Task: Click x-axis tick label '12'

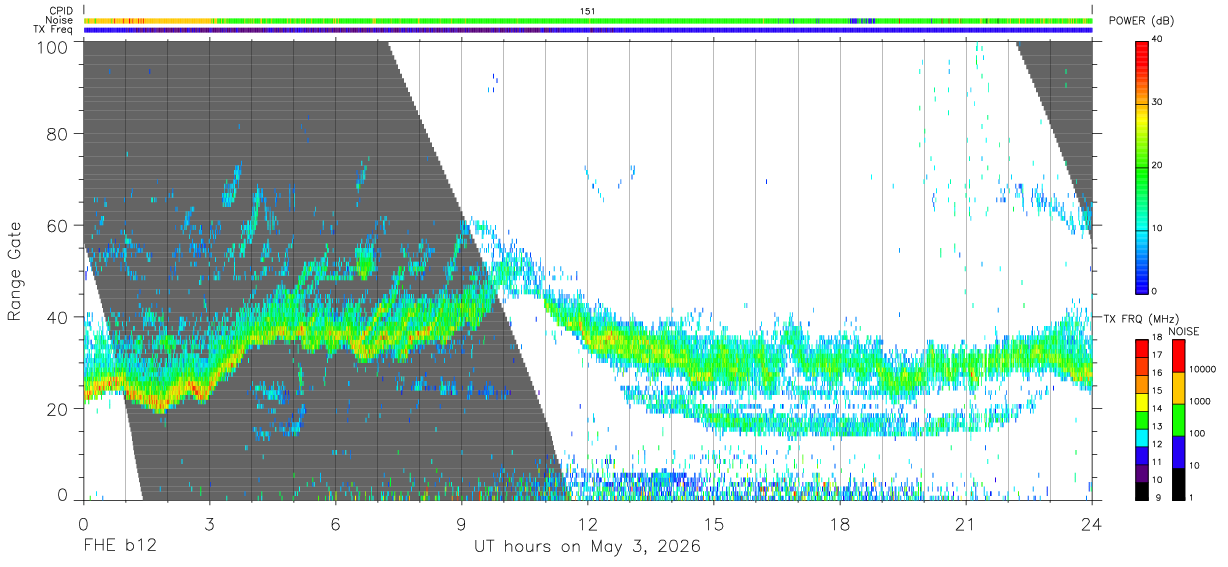Action: (x=588, y=524)
